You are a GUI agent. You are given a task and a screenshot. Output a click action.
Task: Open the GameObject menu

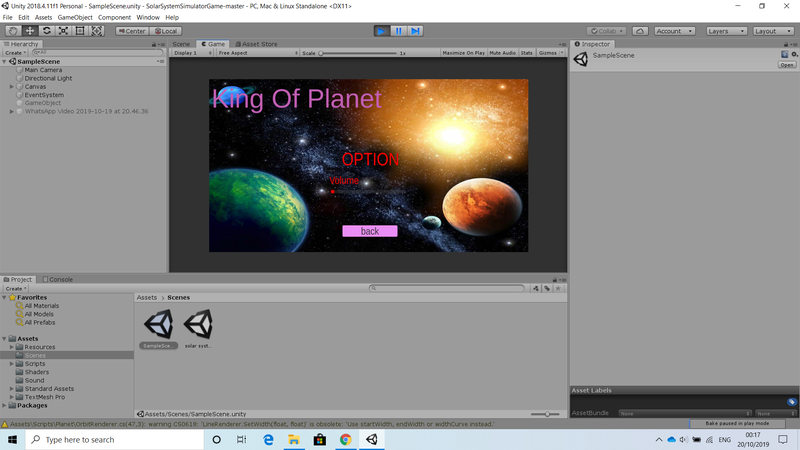click(77, 17)
